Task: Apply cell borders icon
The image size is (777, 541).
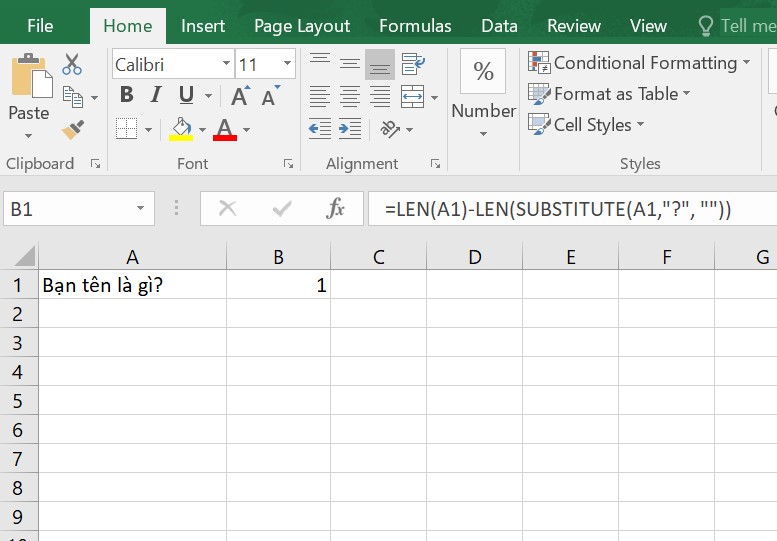Action: click(126, 128)
